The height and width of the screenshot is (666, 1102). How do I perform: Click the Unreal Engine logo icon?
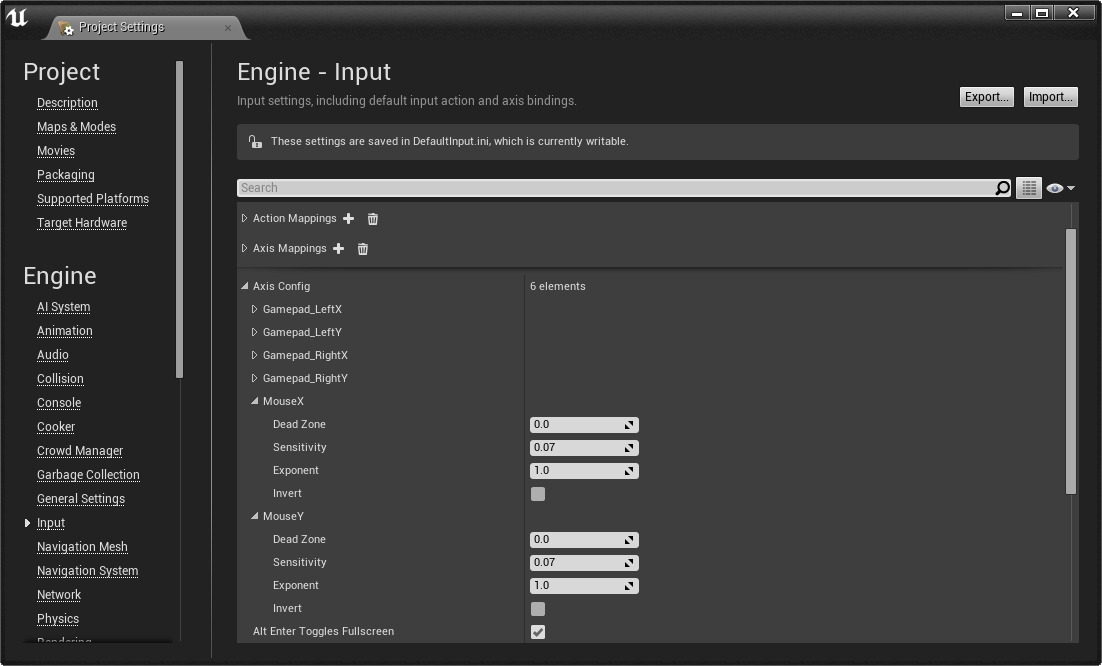click(17, 17)
